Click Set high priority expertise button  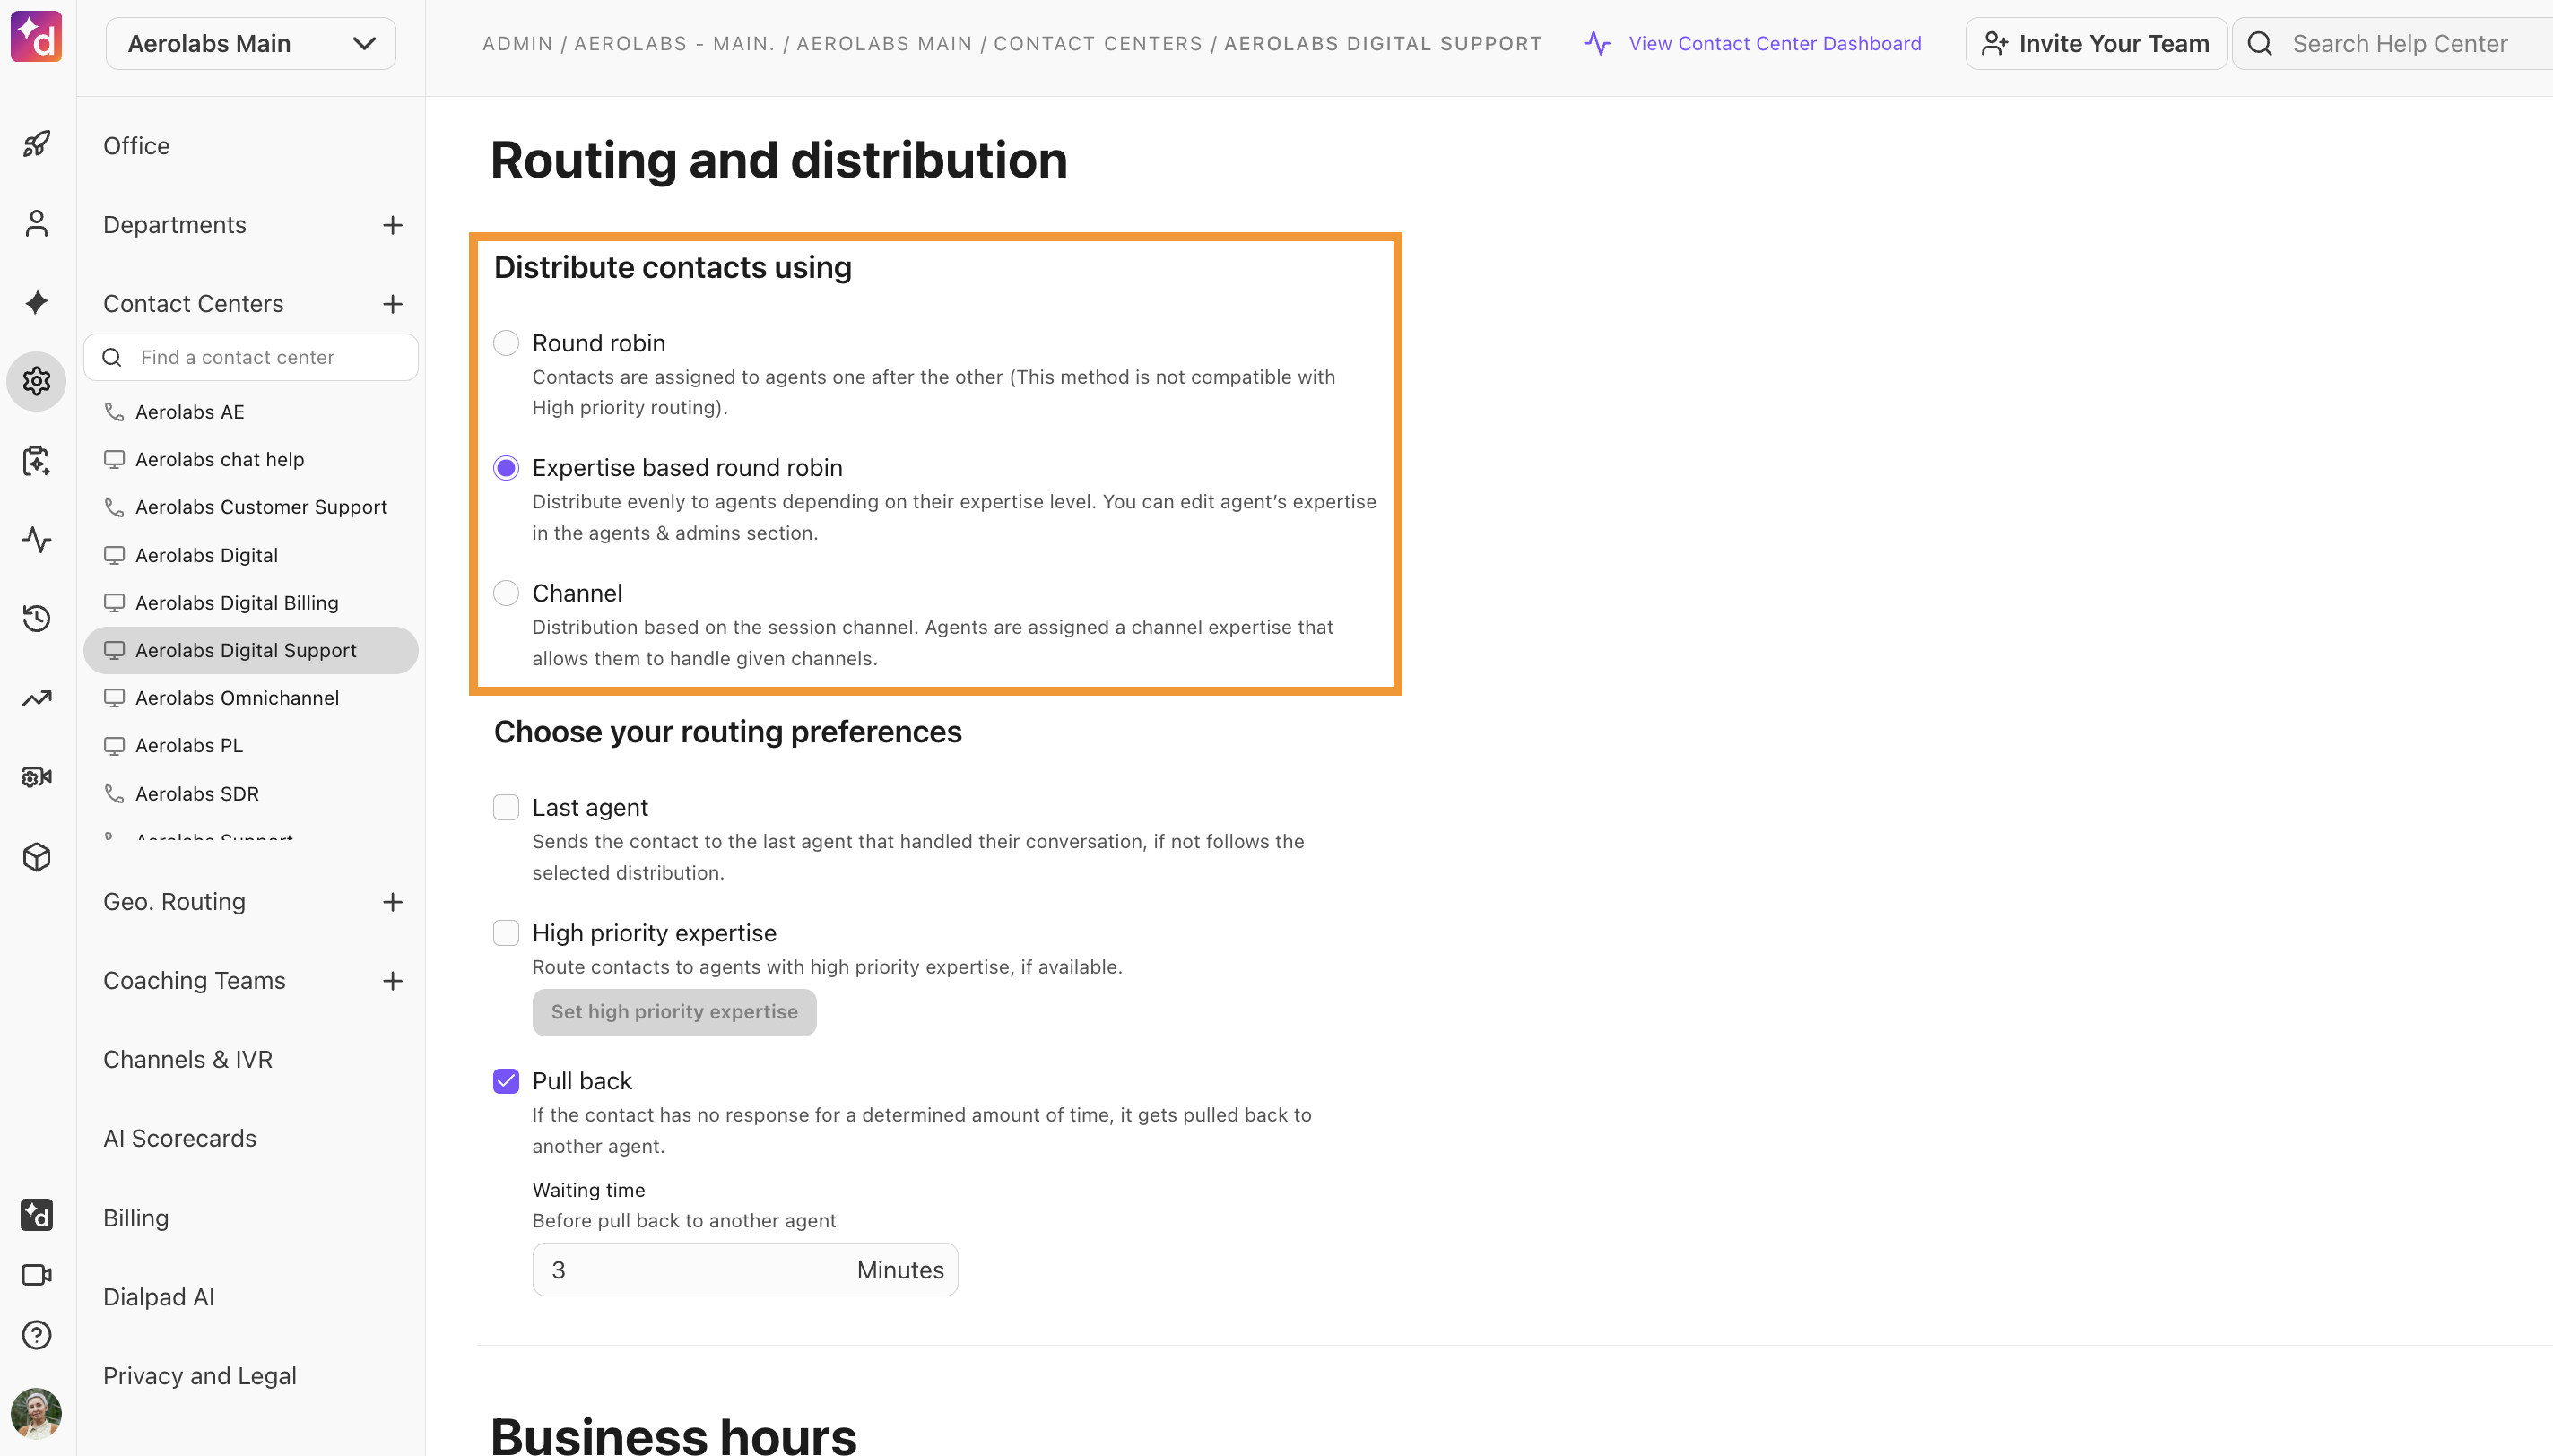pos(674,1012)
